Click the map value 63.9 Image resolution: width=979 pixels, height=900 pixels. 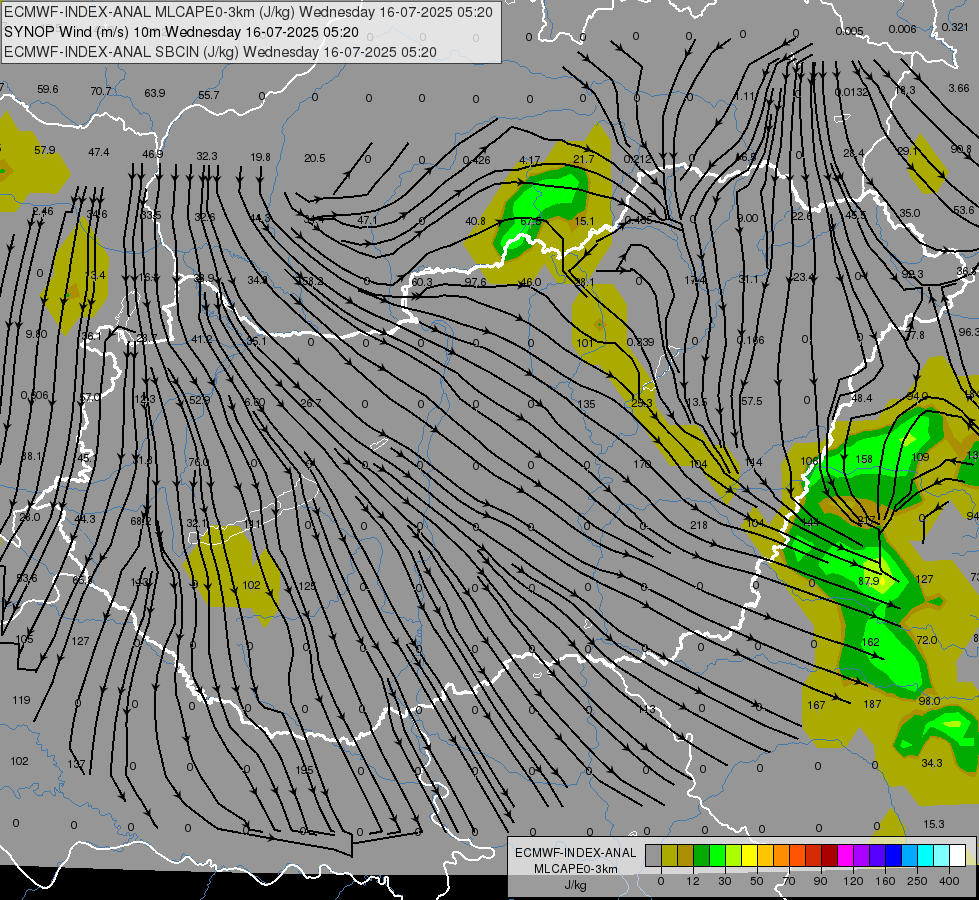click(155, 93)
